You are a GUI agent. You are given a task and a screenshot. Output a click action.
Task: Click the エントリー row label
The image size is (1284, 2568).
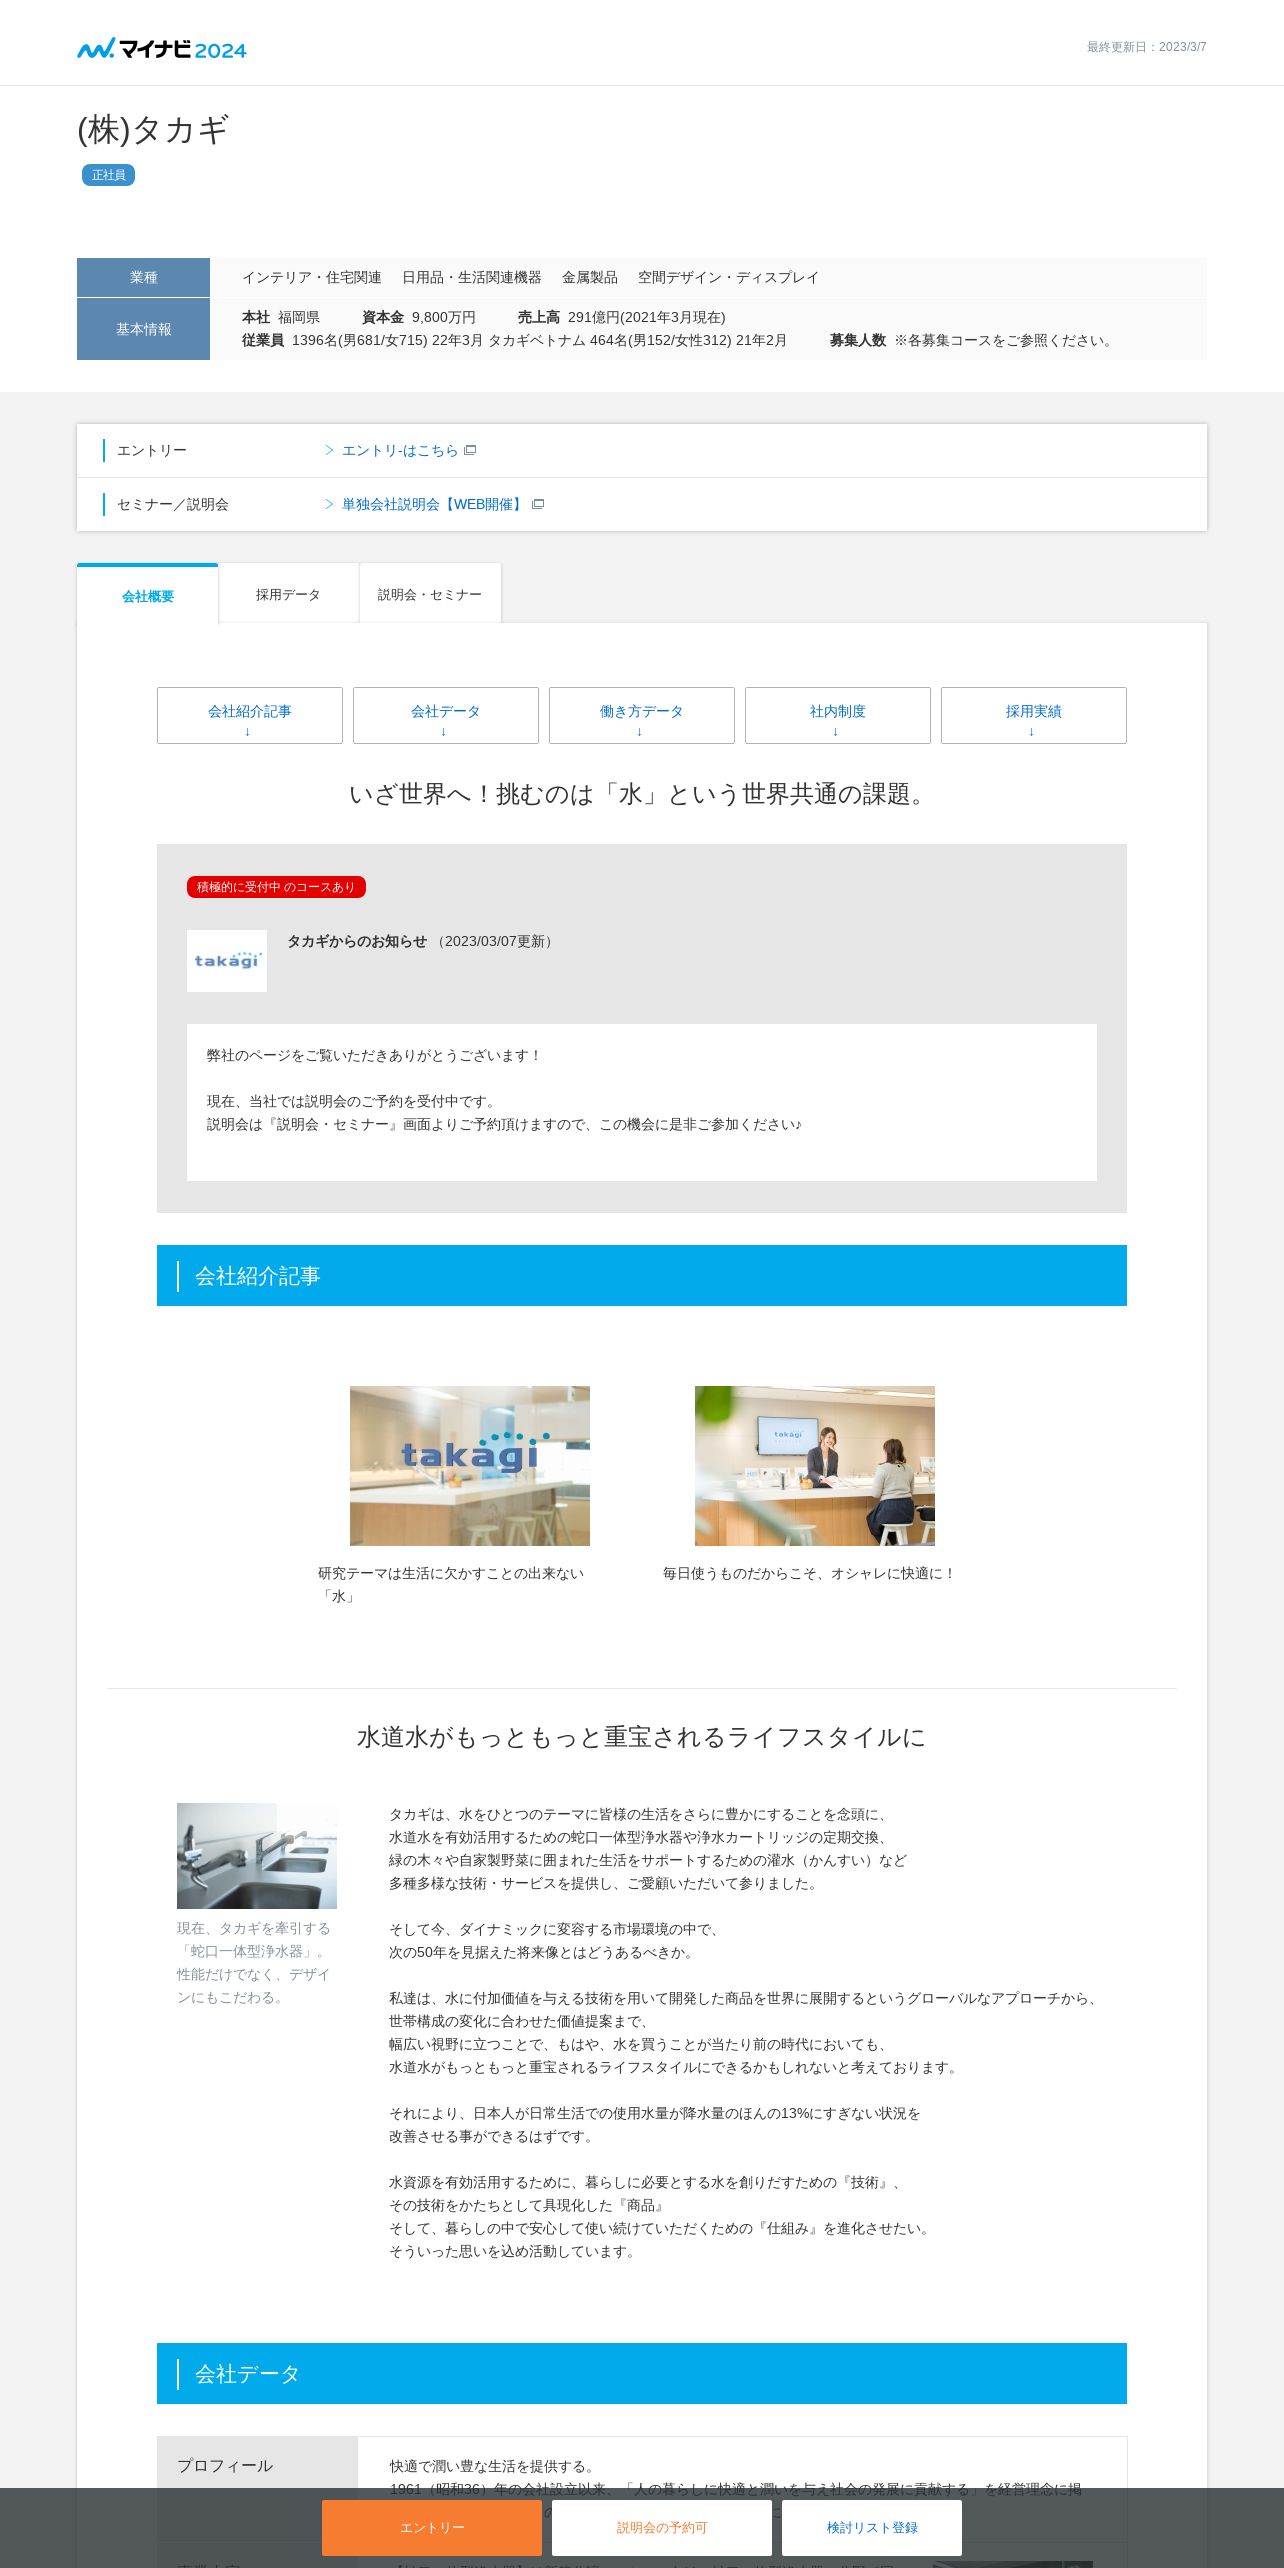[152, 451]
